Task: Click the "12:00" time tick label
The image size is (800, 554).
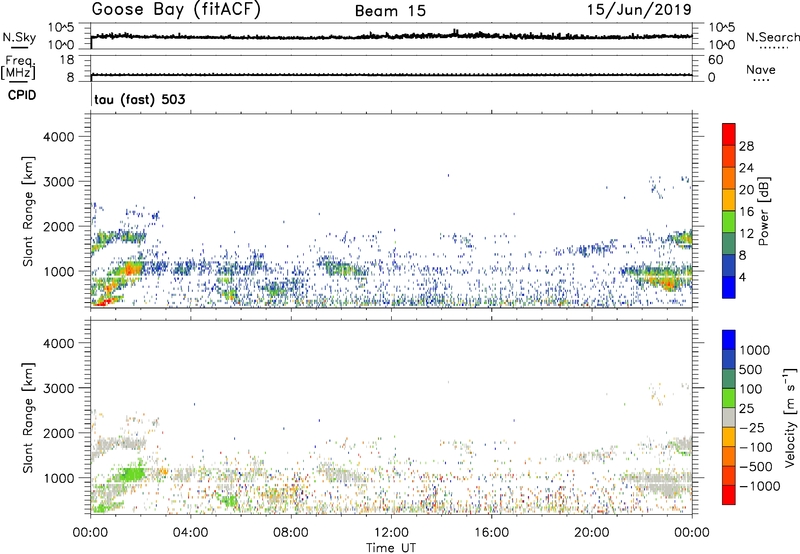Action: tap(391, 533)
